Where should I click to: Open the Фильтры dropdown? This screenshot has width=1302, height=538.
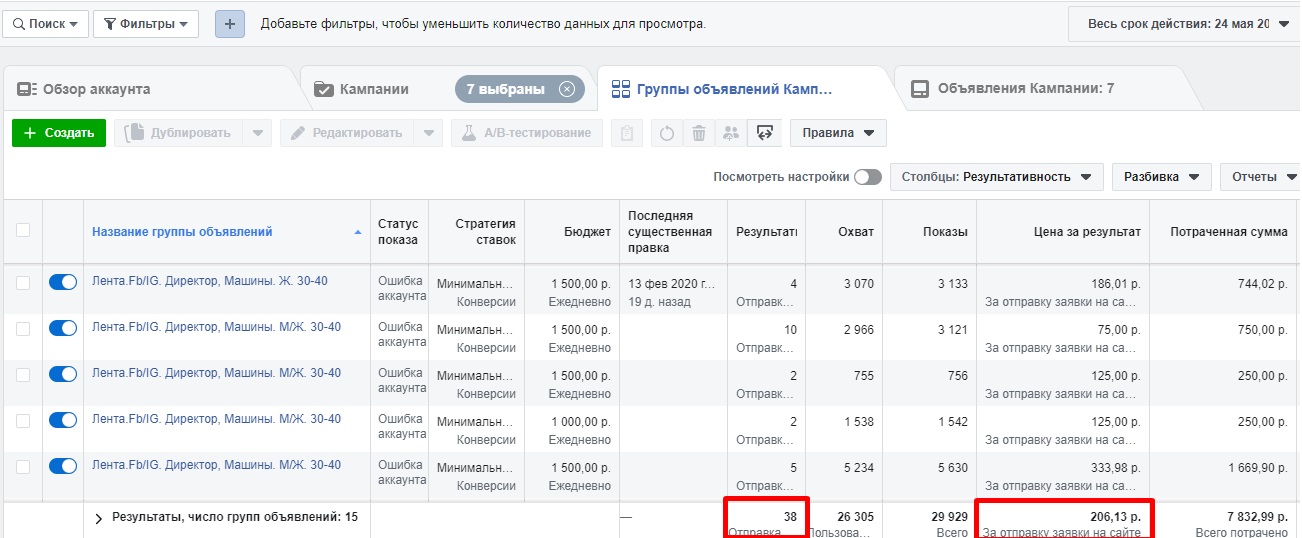146,24
